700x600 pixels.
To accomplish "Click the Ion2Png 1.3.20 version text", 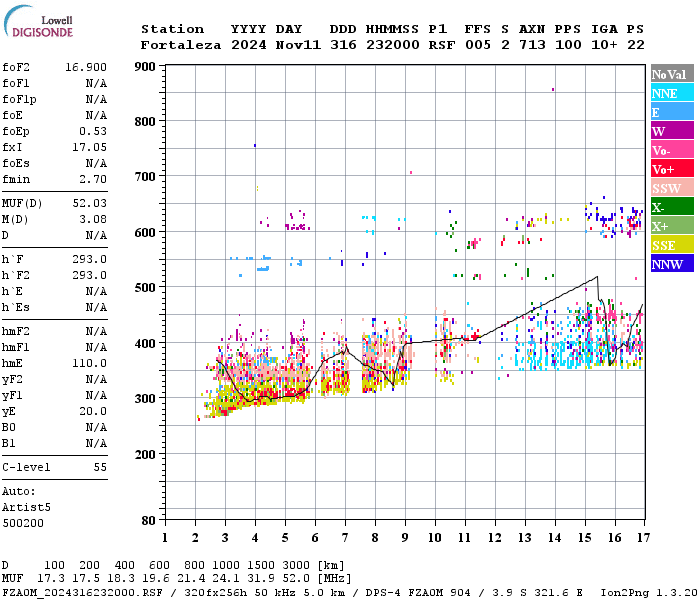I will pyautogui.click(x=649, y=593).
